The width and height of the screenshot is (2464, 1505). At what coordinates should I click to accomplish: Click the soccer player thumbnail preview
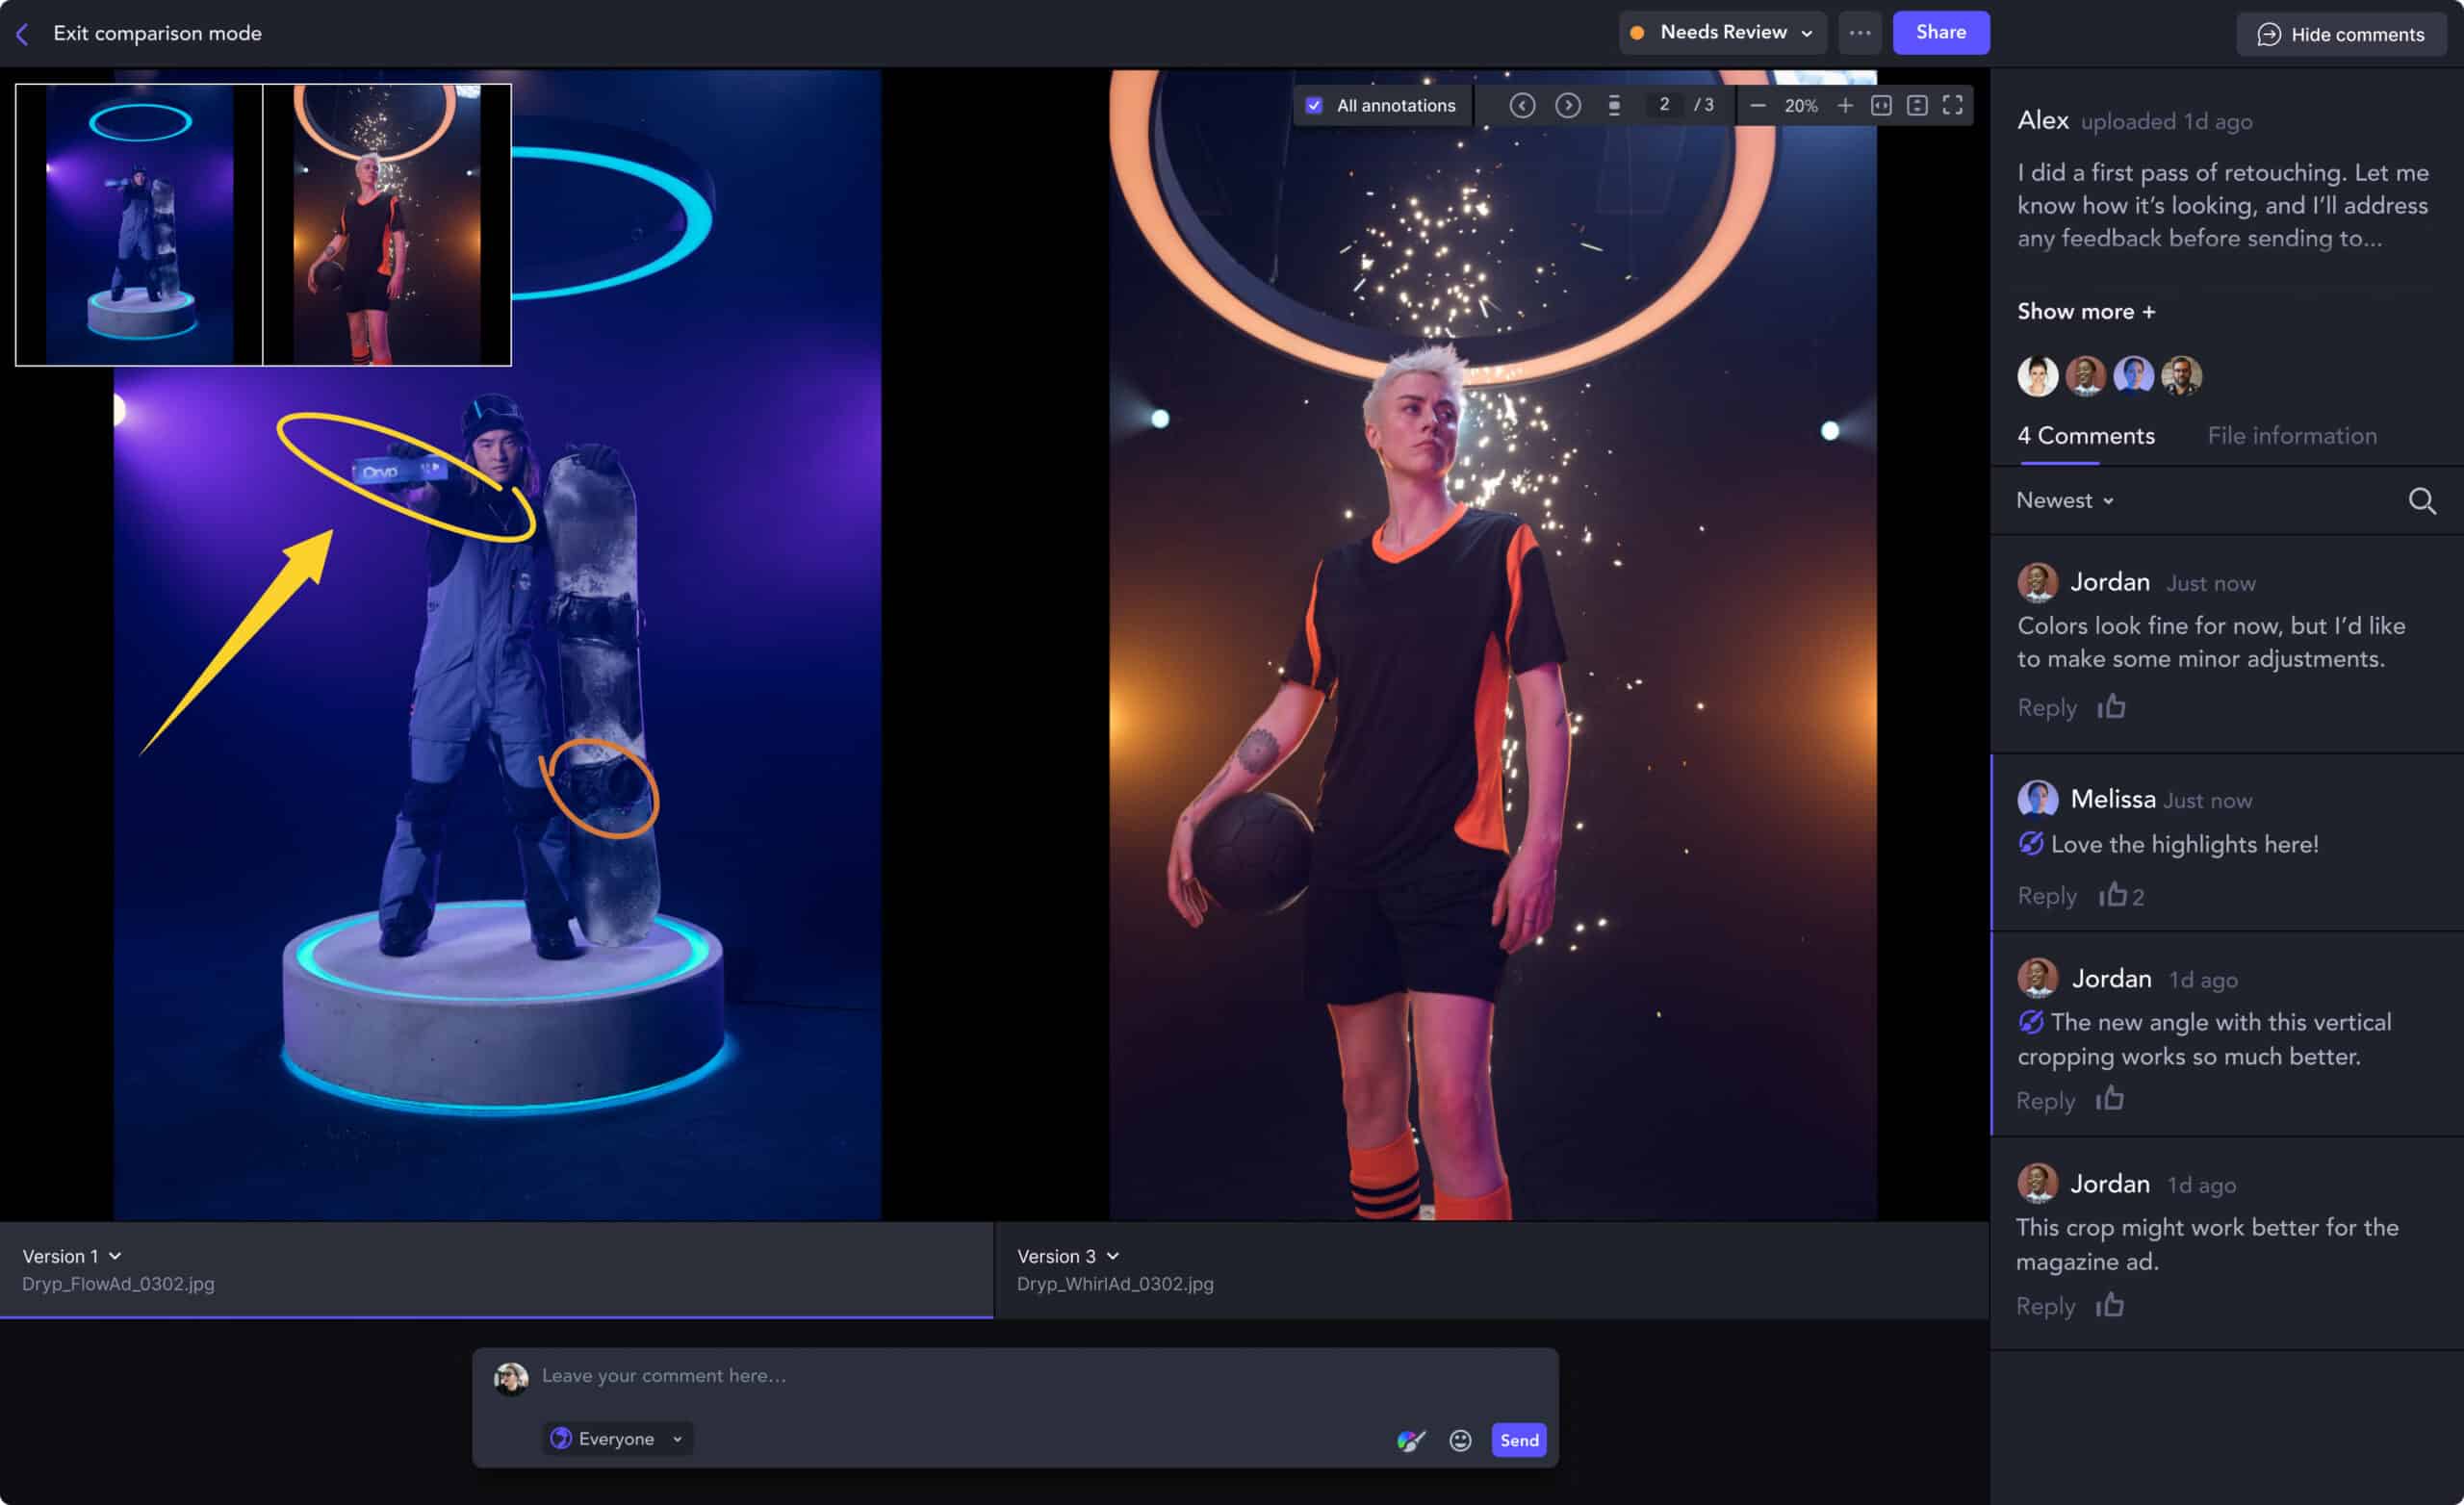(x=387, y=225)
